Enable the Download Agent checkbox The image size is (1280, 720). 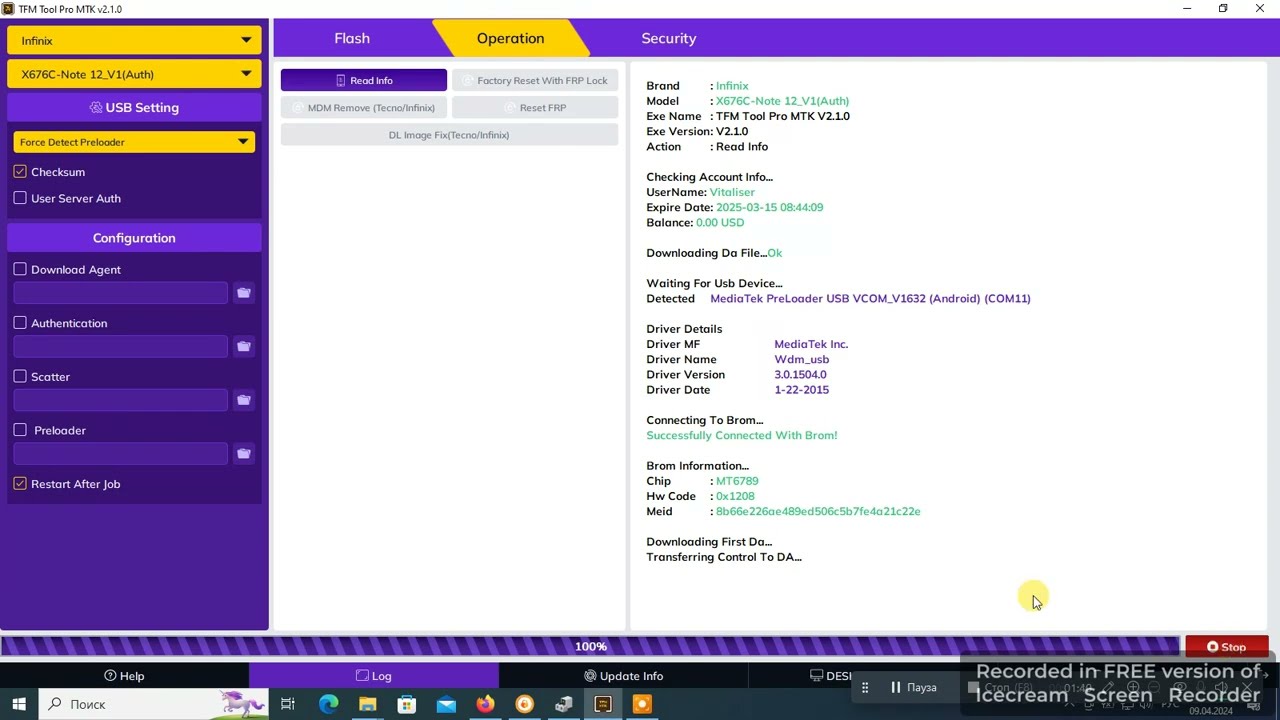[20, 269]
